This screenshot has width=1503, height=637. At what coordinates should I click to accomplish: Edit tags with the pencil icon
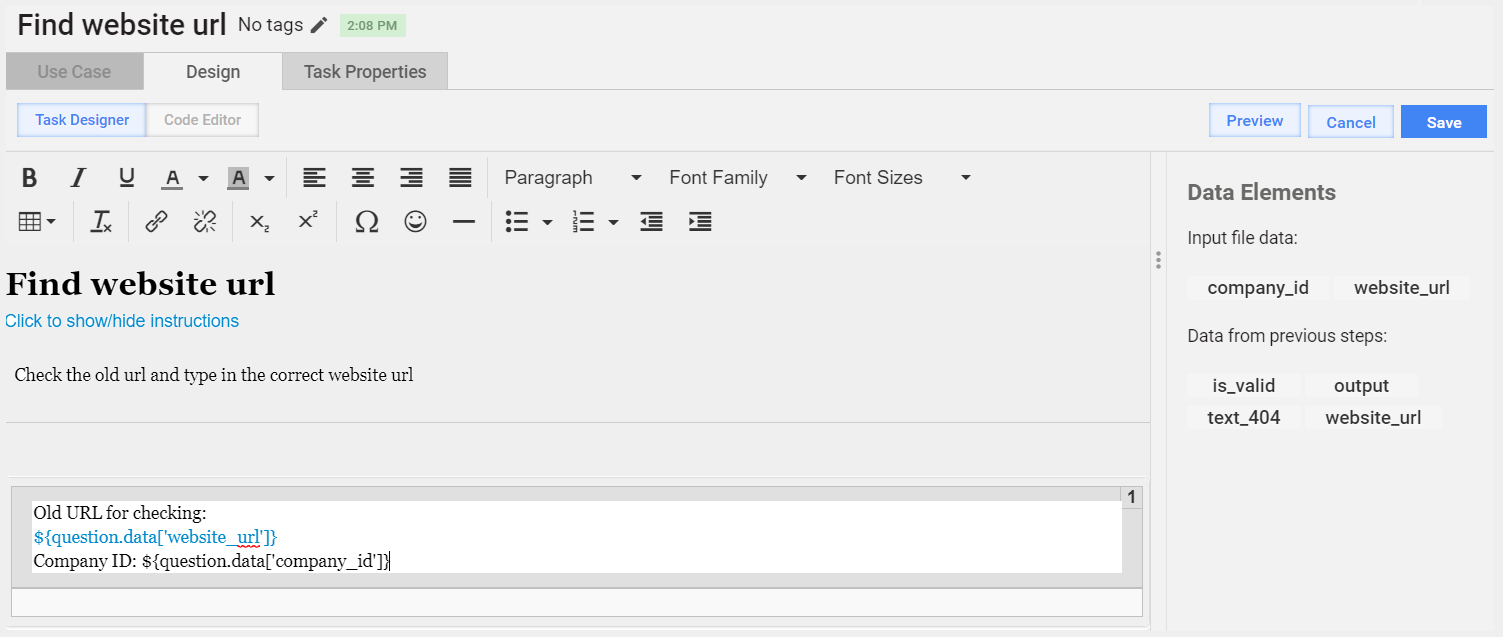click(x=319, y=25)
